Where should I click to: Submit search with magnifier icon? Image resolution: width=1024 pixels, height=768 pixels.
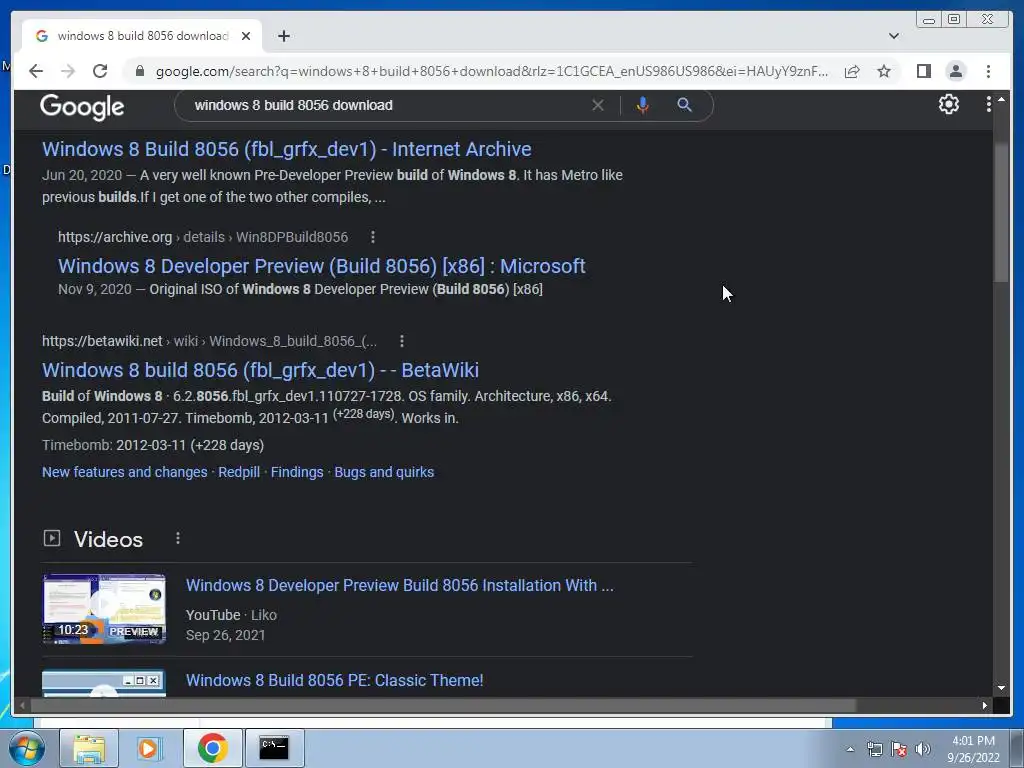click(684, 104)
